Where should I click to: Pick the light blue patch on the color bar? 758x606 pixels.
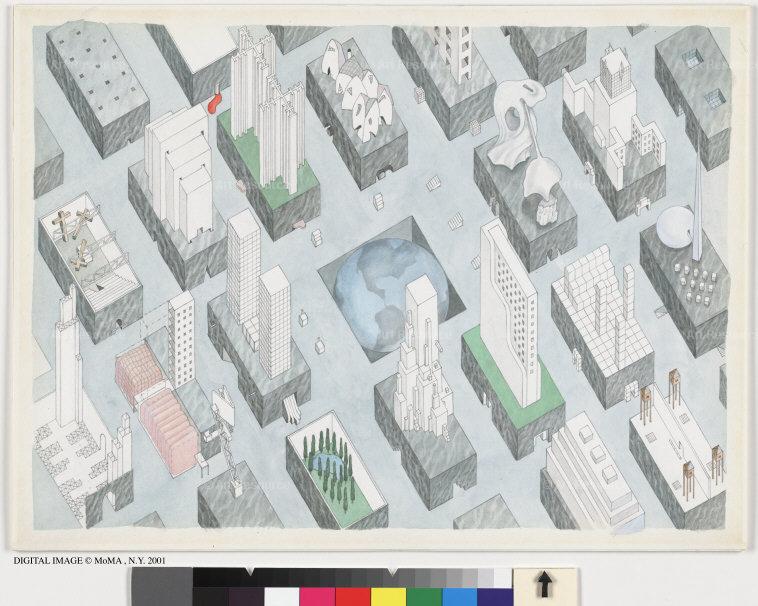(460, 596)
